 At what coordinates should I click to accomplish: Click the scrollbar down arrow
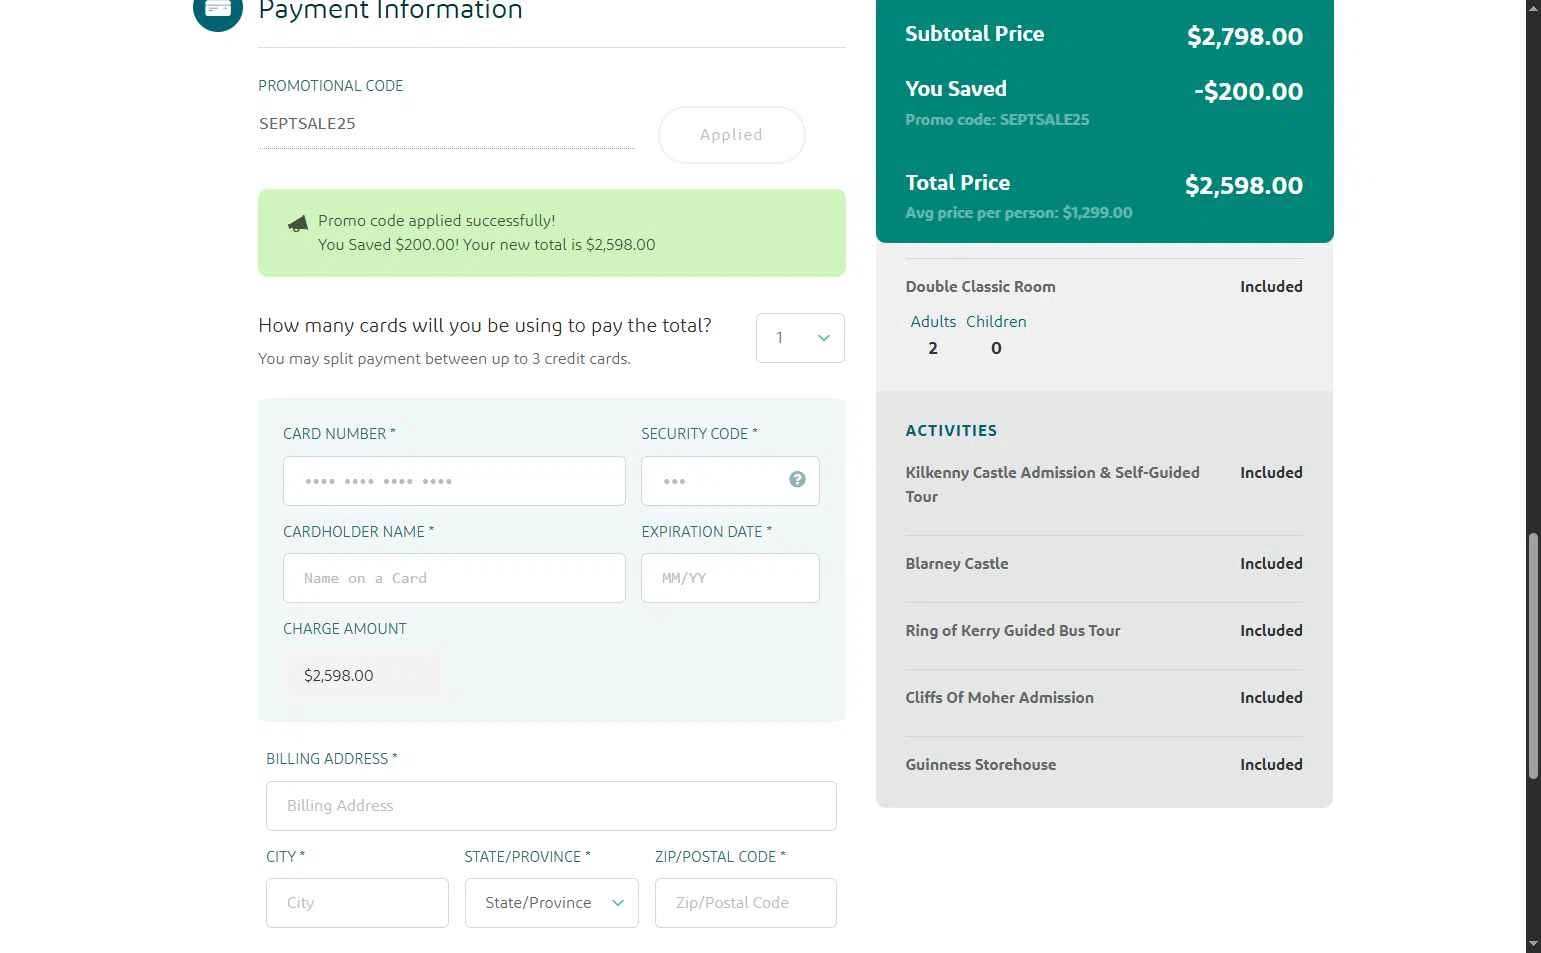click(x=1533, y=944)
